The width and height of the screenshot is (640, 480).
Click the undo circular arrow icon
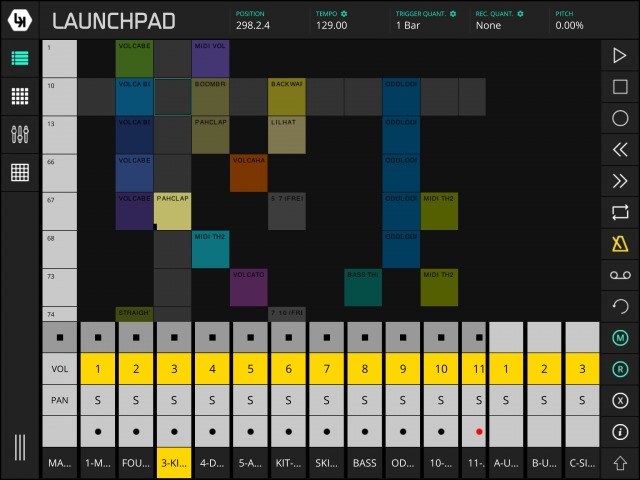click(x=619, y=304)
